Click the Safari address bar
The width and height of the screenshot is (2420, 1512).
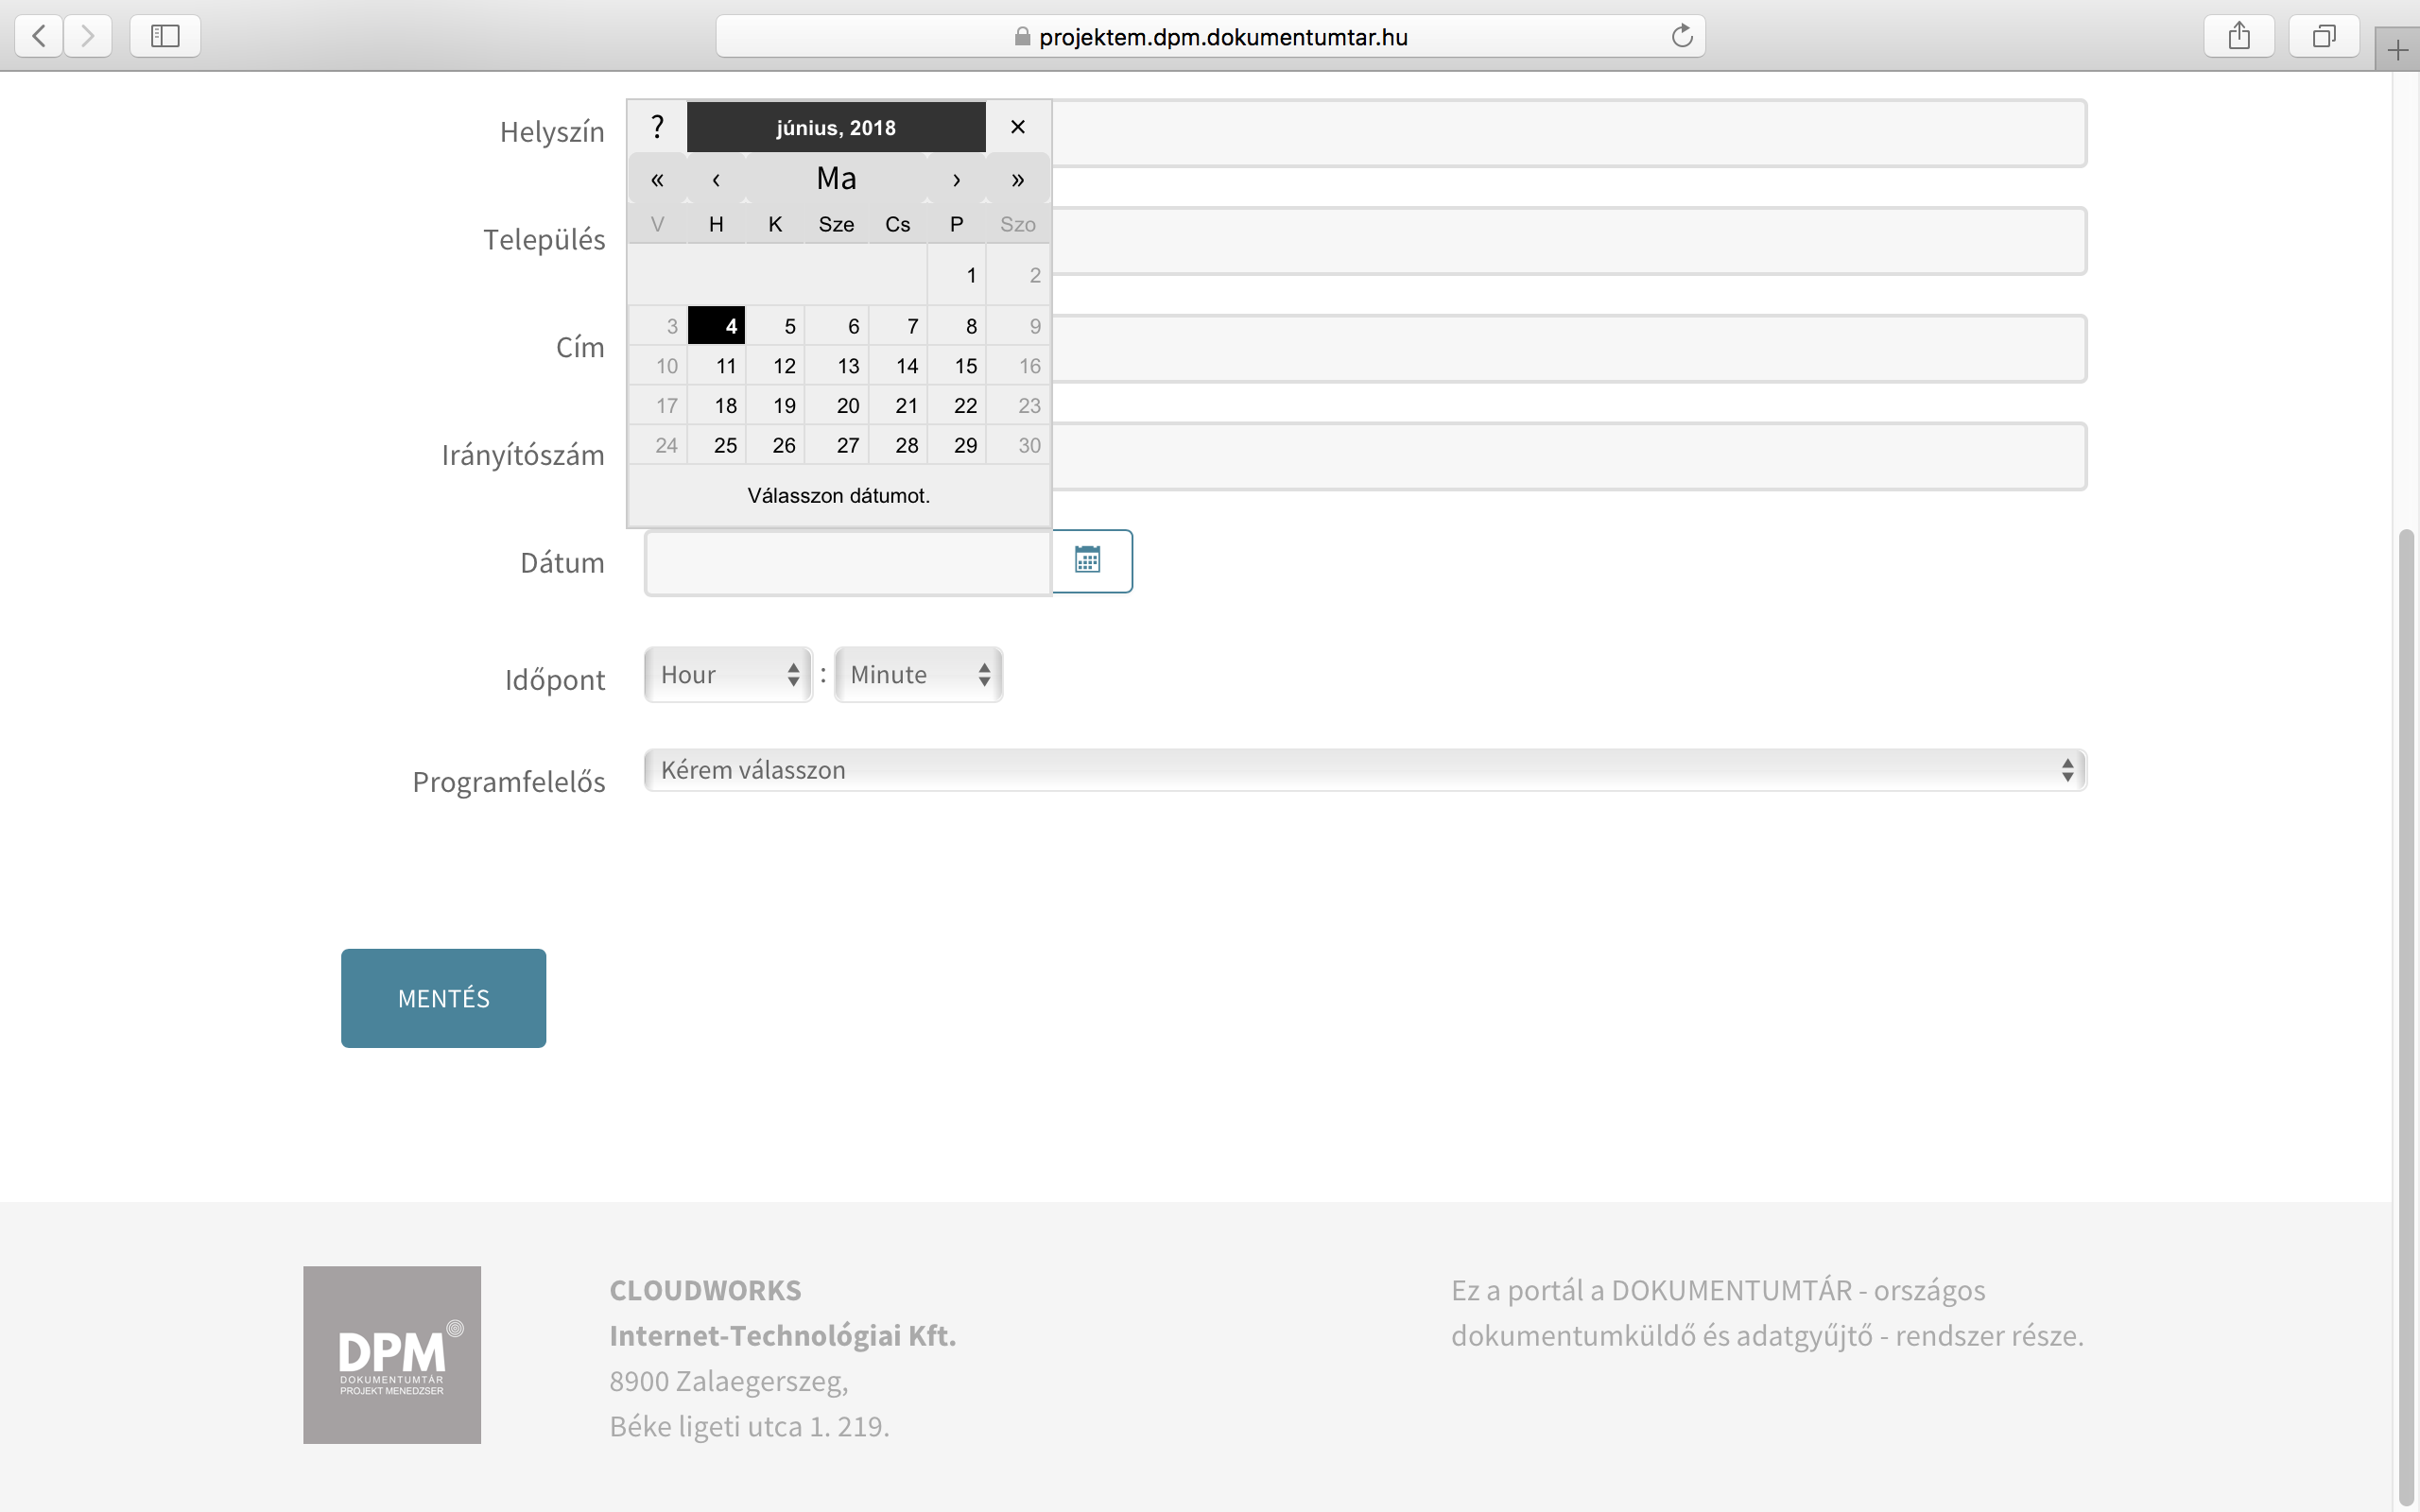point(1210,37)
